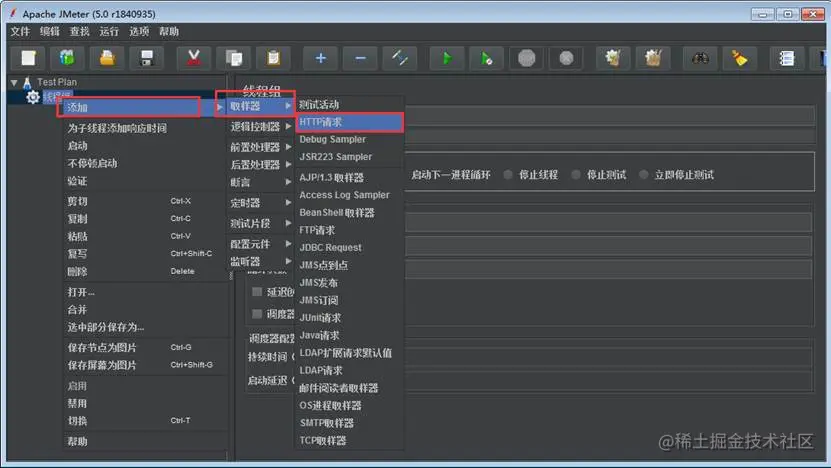Open the 编辑 menu
The height and width of the screenshot is (468, 831).
click(x=50, y=31)
